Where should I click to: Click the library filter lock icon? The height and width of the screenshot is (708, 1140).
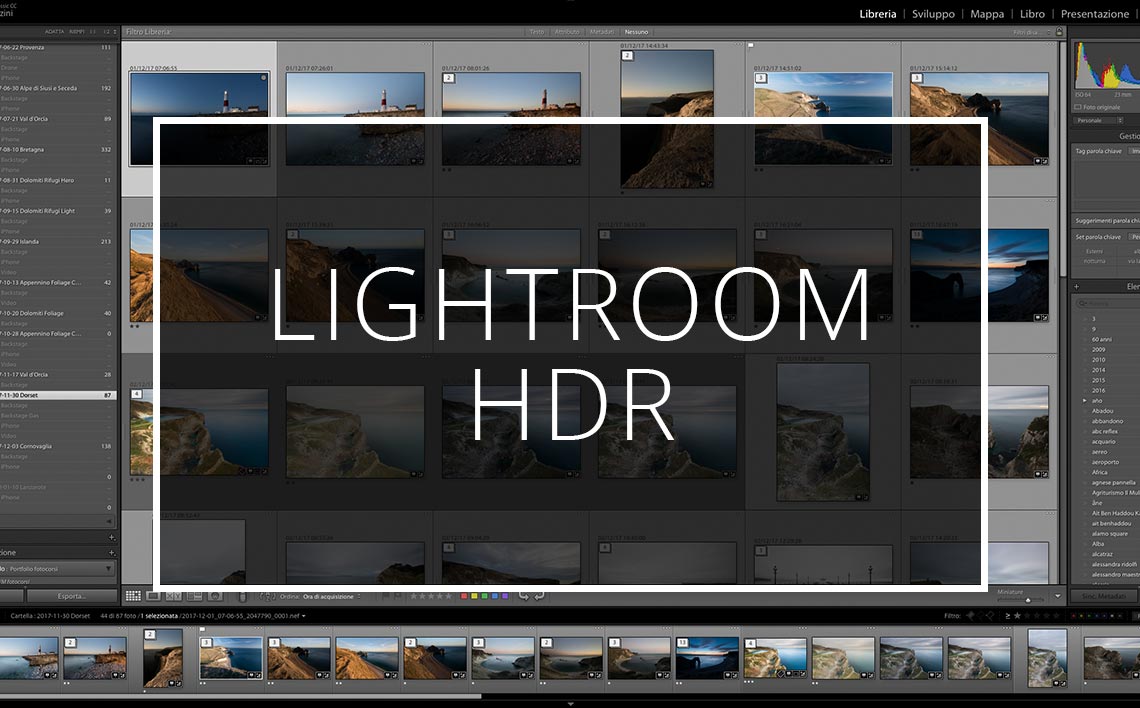pos(1059,32)
